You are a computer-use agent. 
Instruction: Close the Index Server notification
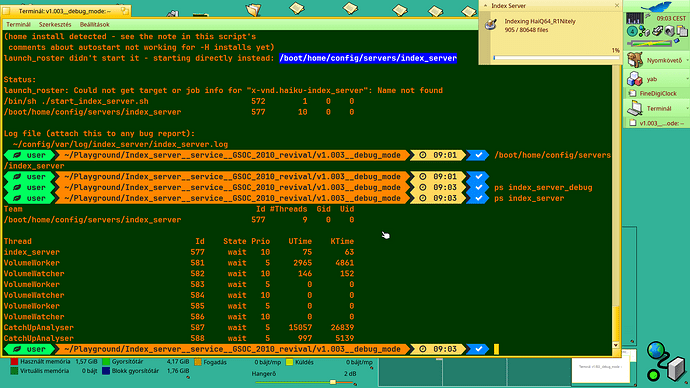(x=617, y=5)
